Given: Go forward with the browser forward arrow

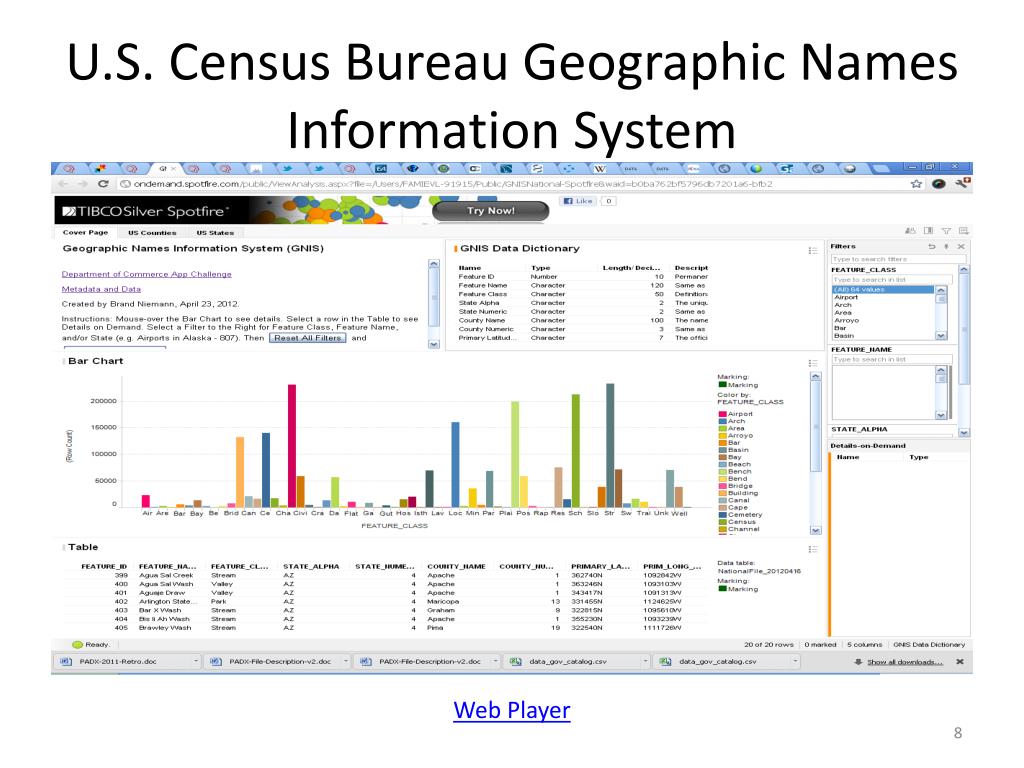Looking at the screenshot, I should click(x=83, y=184).
